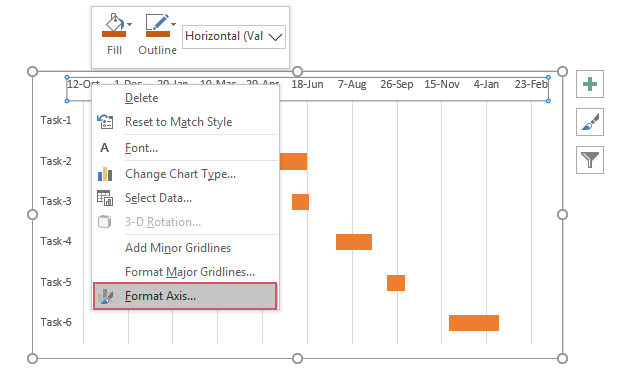
Task: Select the orange Task-6 bar
Action: coord(474,323)
